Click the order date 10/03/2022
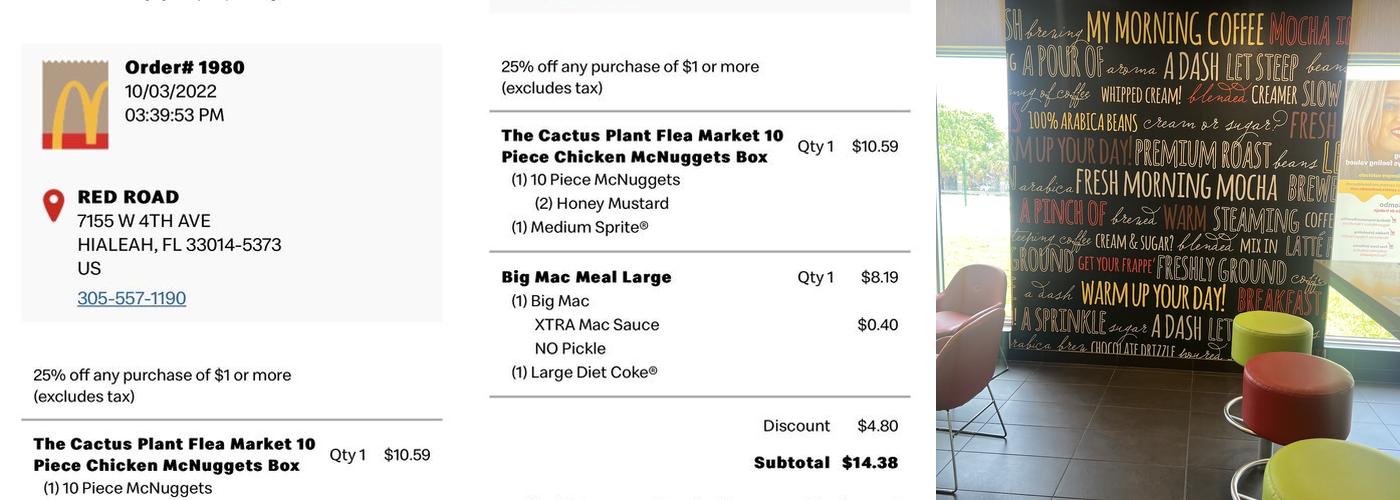Screen dimensions: 1400x500 [x=170, y=91]
